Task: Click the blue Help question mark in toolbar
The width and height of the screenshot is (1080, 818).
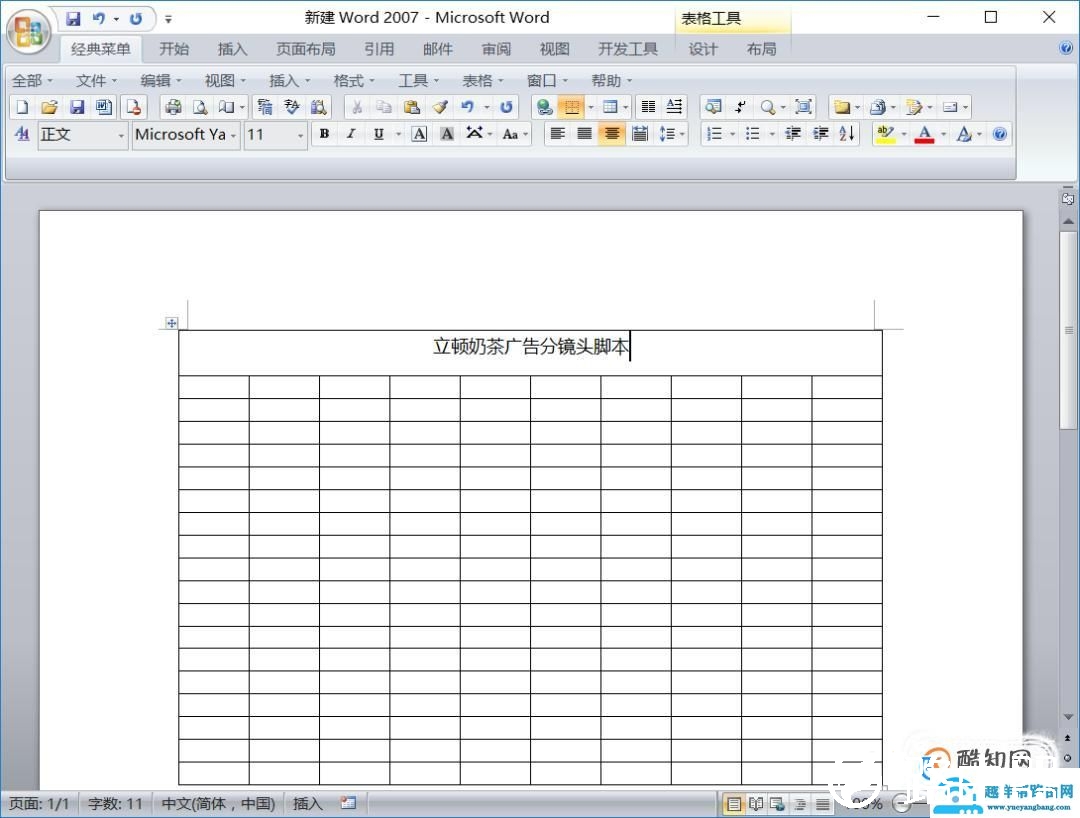Action: click(x=1000, y=134)
